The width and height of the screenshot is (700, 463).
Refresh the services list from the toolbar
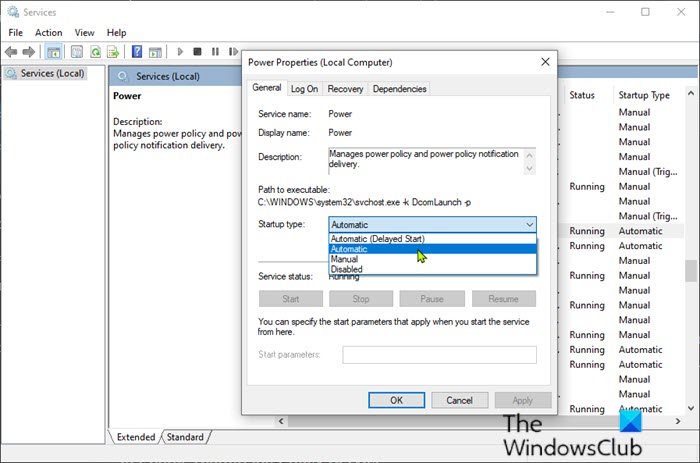point(95,52)
